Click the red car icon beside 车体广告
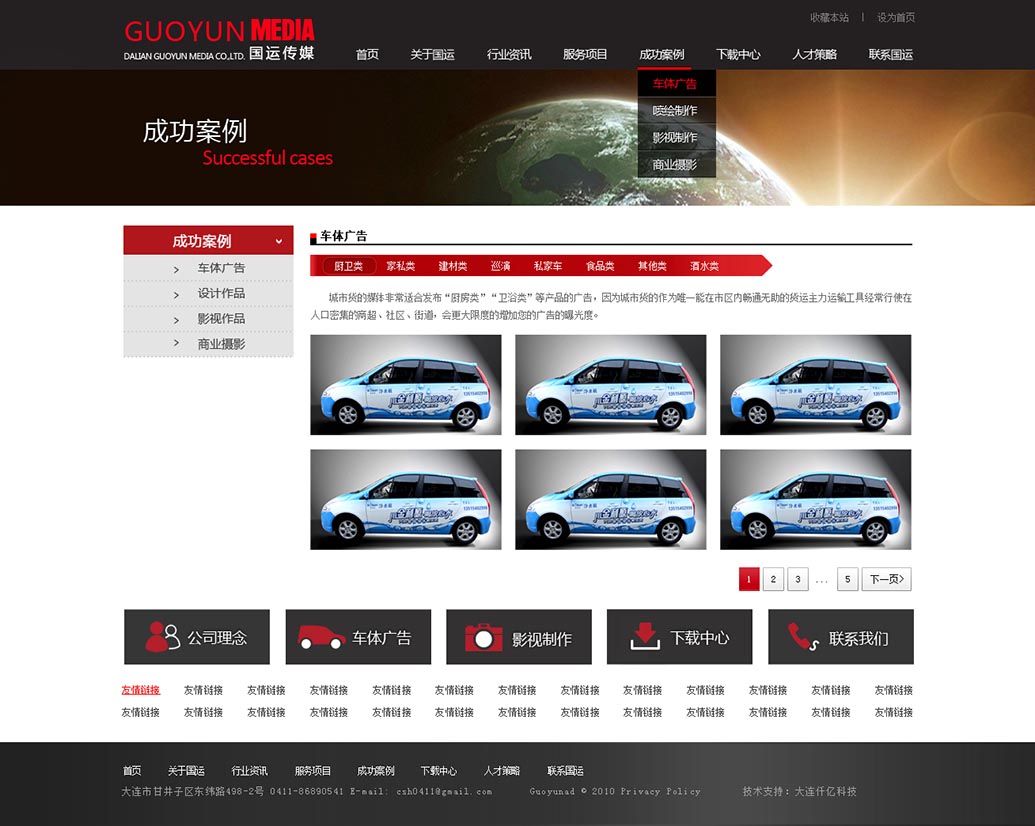 [322, 637]
